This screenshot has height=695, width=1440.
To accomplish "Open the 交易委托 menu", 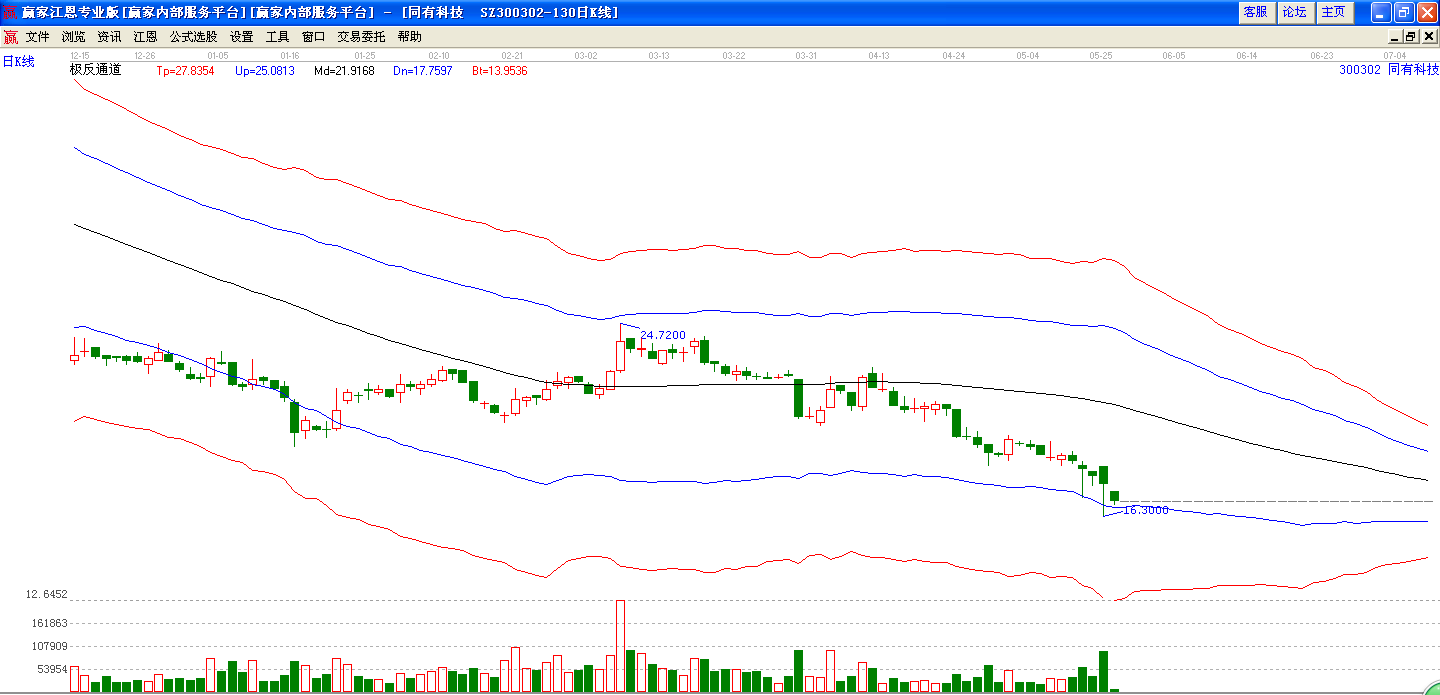I will click(x=362, y=37).
